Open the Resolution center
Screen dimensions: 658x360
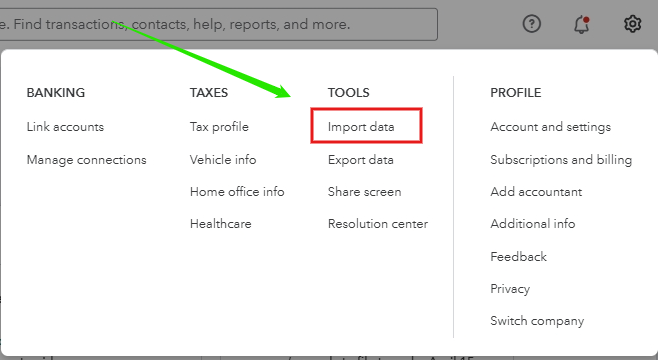coord(378,224)
